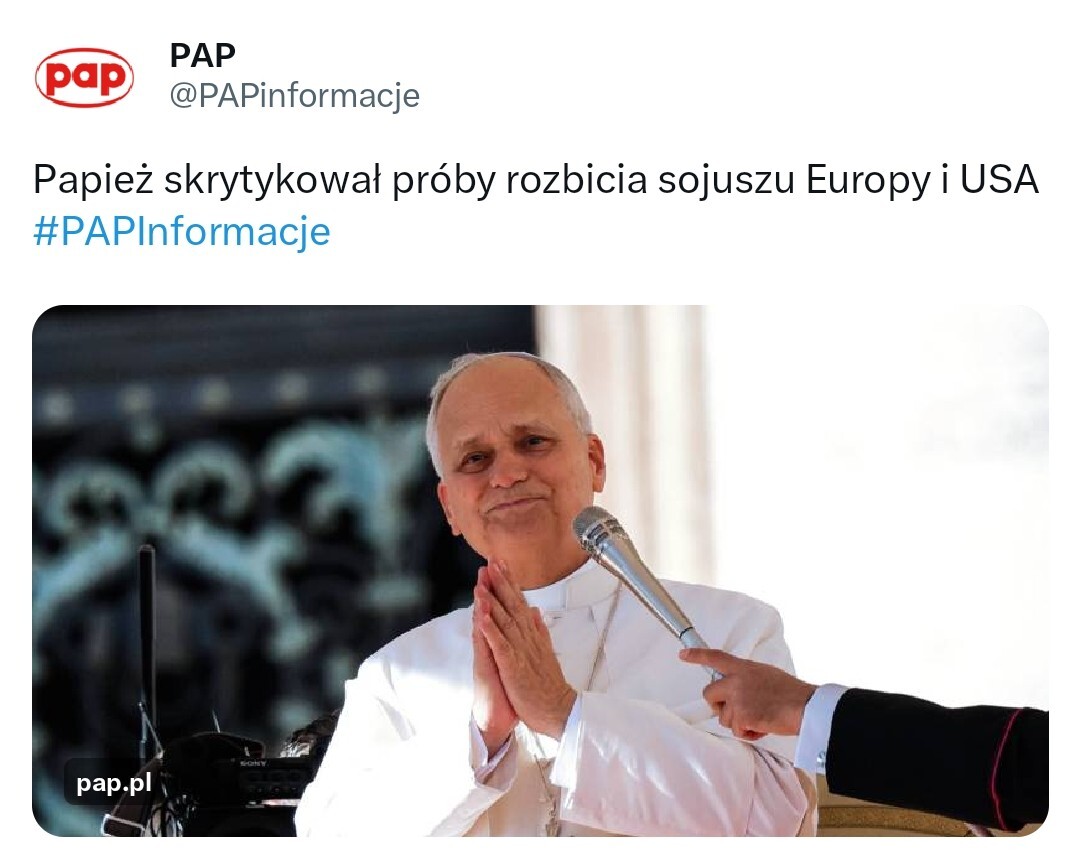The image size is (1080, 865).
Task: Follow the #PAPInformacje hashtag
Action: [x=182, y=231]
